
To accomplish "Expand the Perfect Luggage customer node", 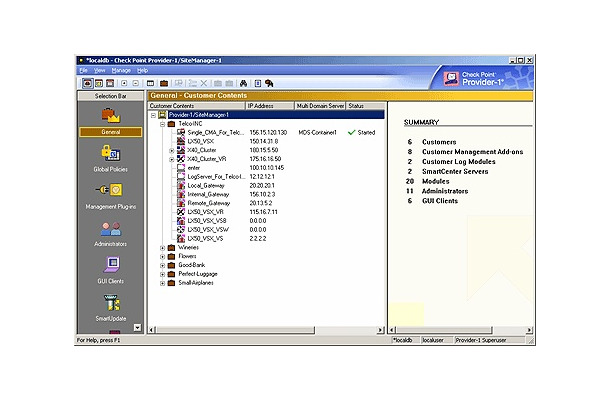I will pyautogui.click(x=163, y=274).
